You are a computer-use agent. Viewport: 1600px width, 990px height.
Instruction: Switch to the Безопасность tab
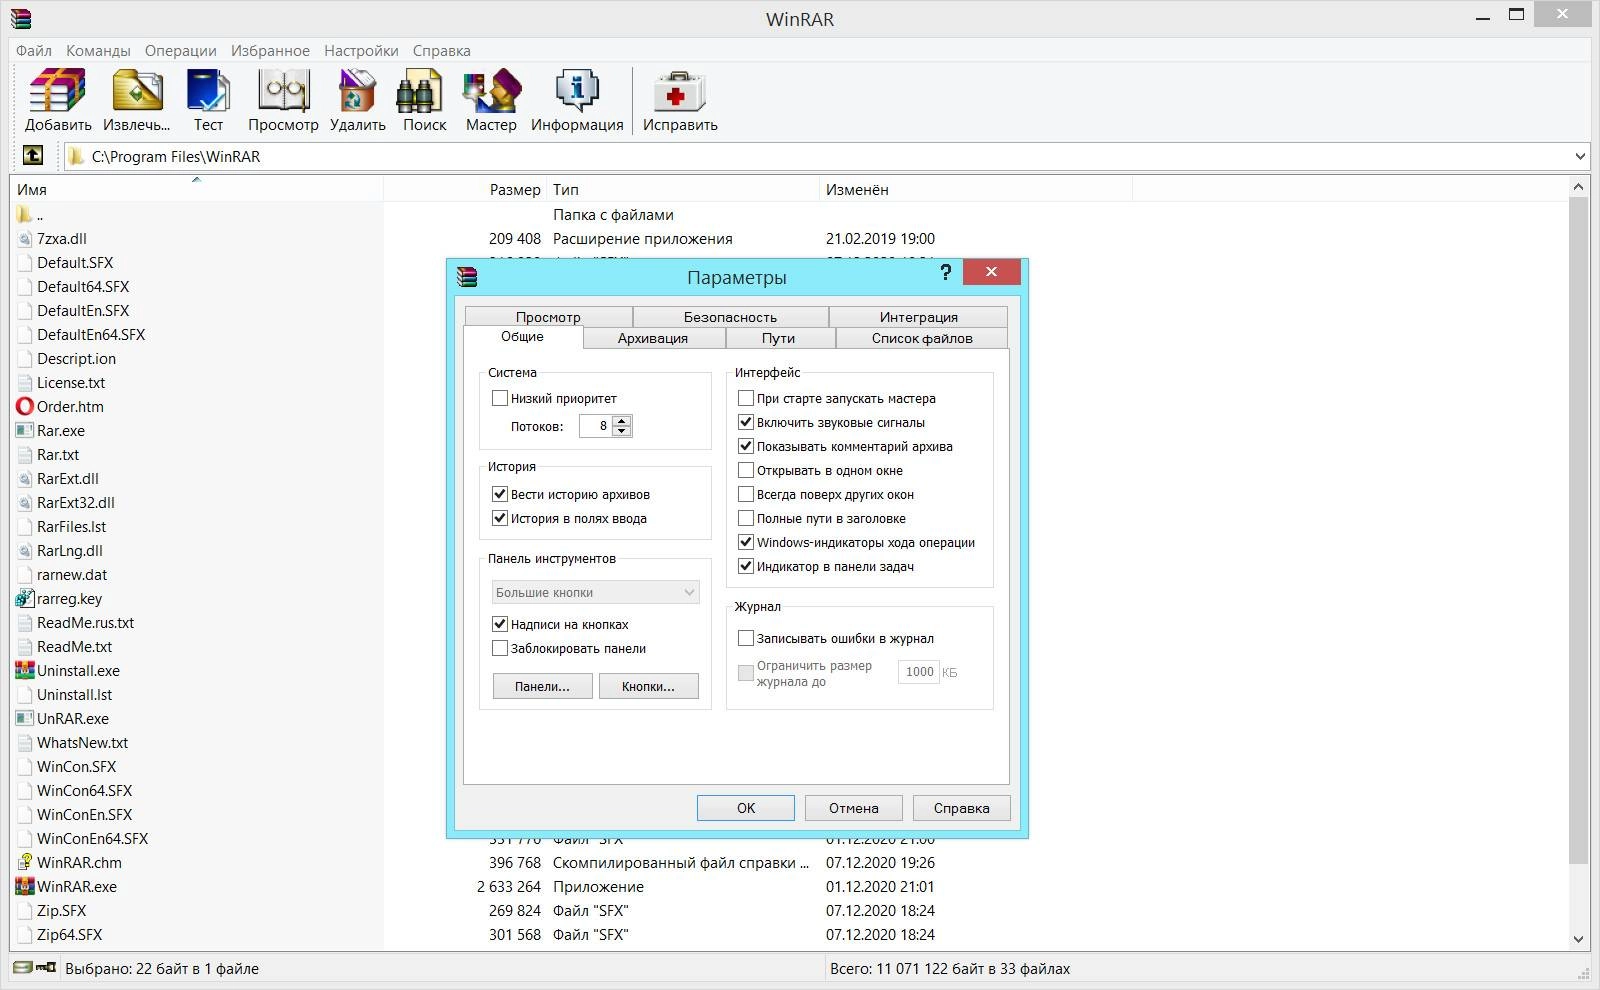click(x=730, y=317)
